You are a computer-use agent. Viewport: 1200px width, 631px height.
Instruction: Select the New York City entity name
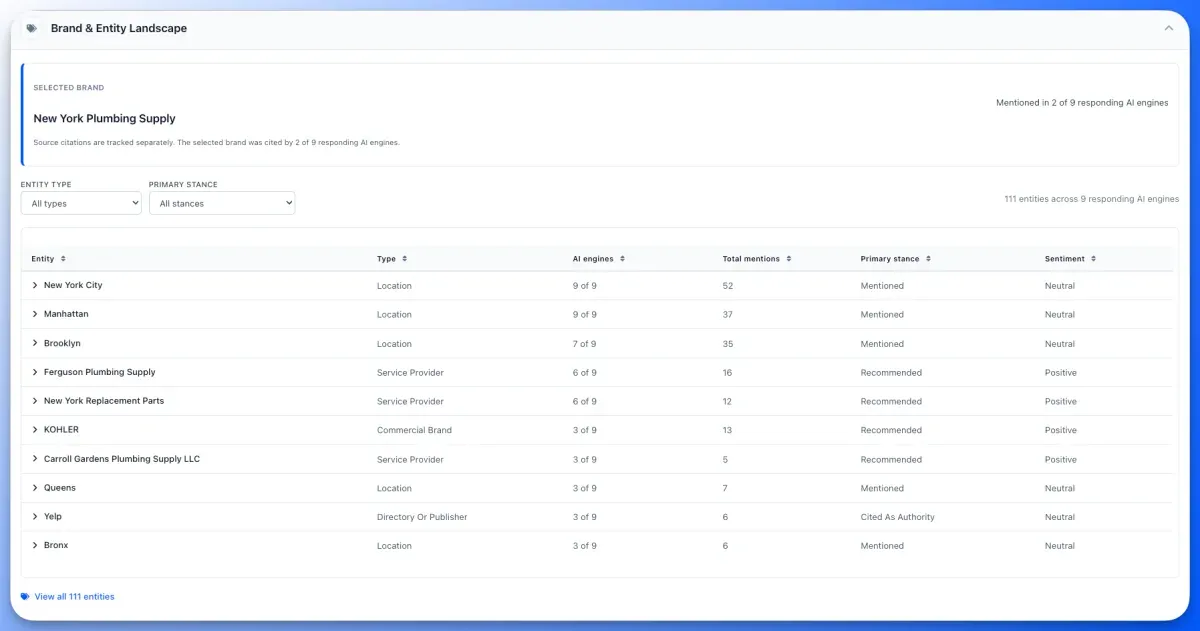coord(73,285)
